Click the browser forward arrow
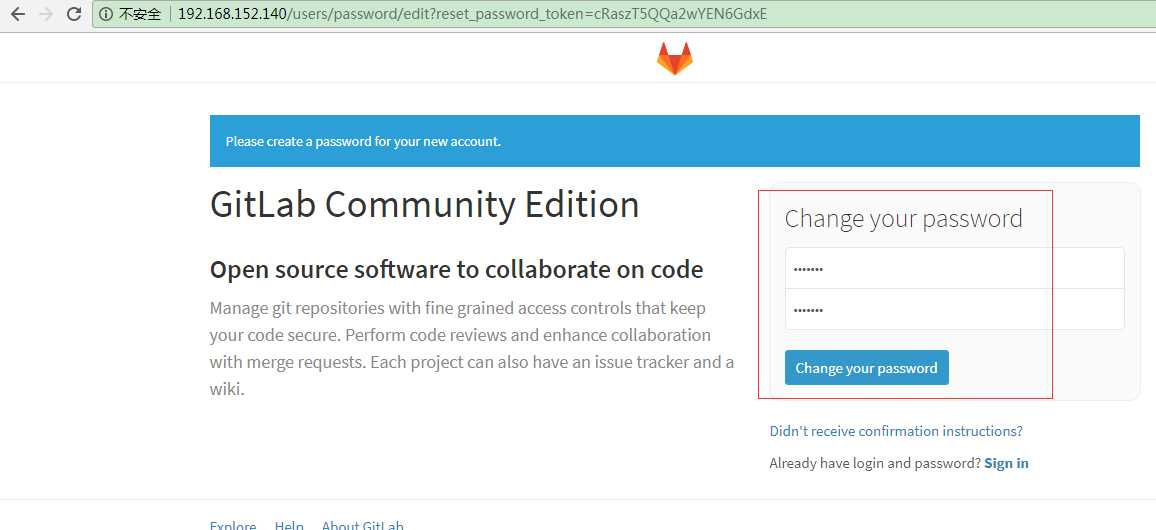The width and height of the screenshot is (1156, 530). click(x=46, y=14)
